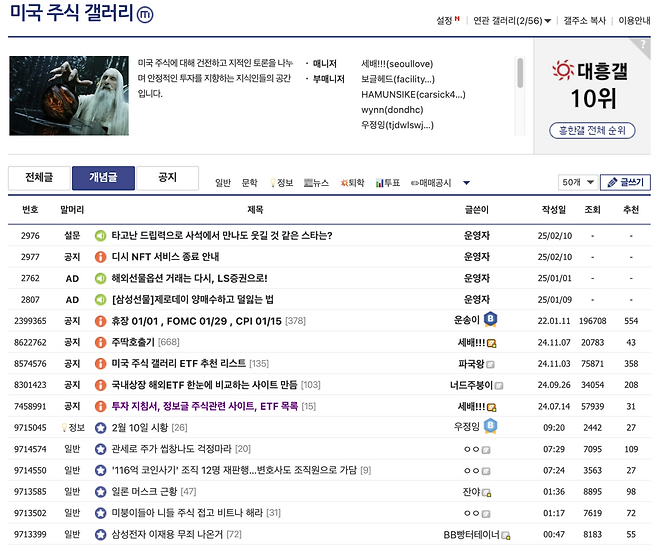Click the question mark help corner icon
The width and height of the screenshot is (658, 545).
tap(642, 44)
